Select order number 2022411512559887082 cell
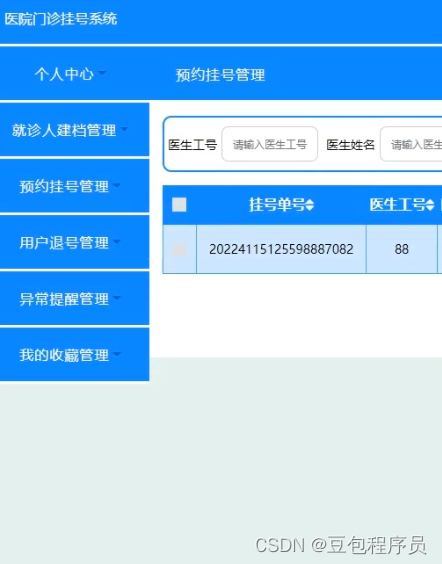 281,249
